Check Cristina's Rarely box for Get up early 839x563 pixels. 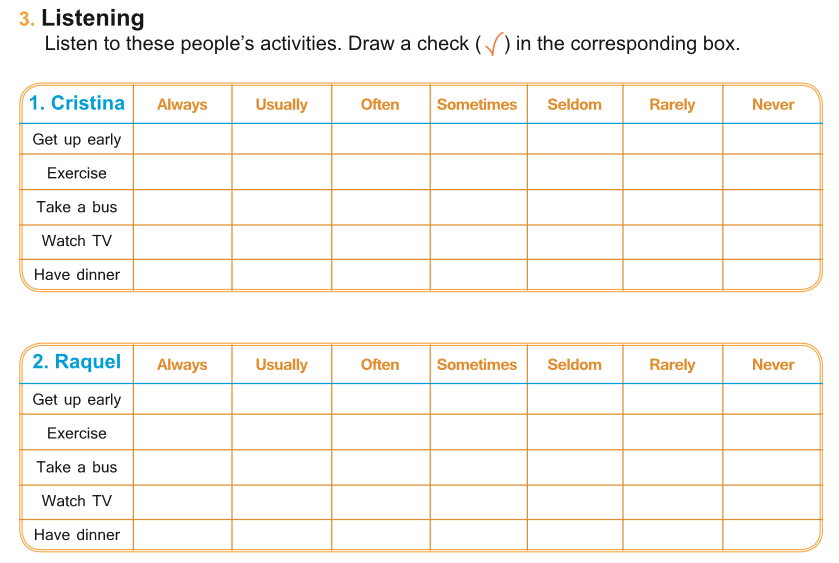(672, 139)
